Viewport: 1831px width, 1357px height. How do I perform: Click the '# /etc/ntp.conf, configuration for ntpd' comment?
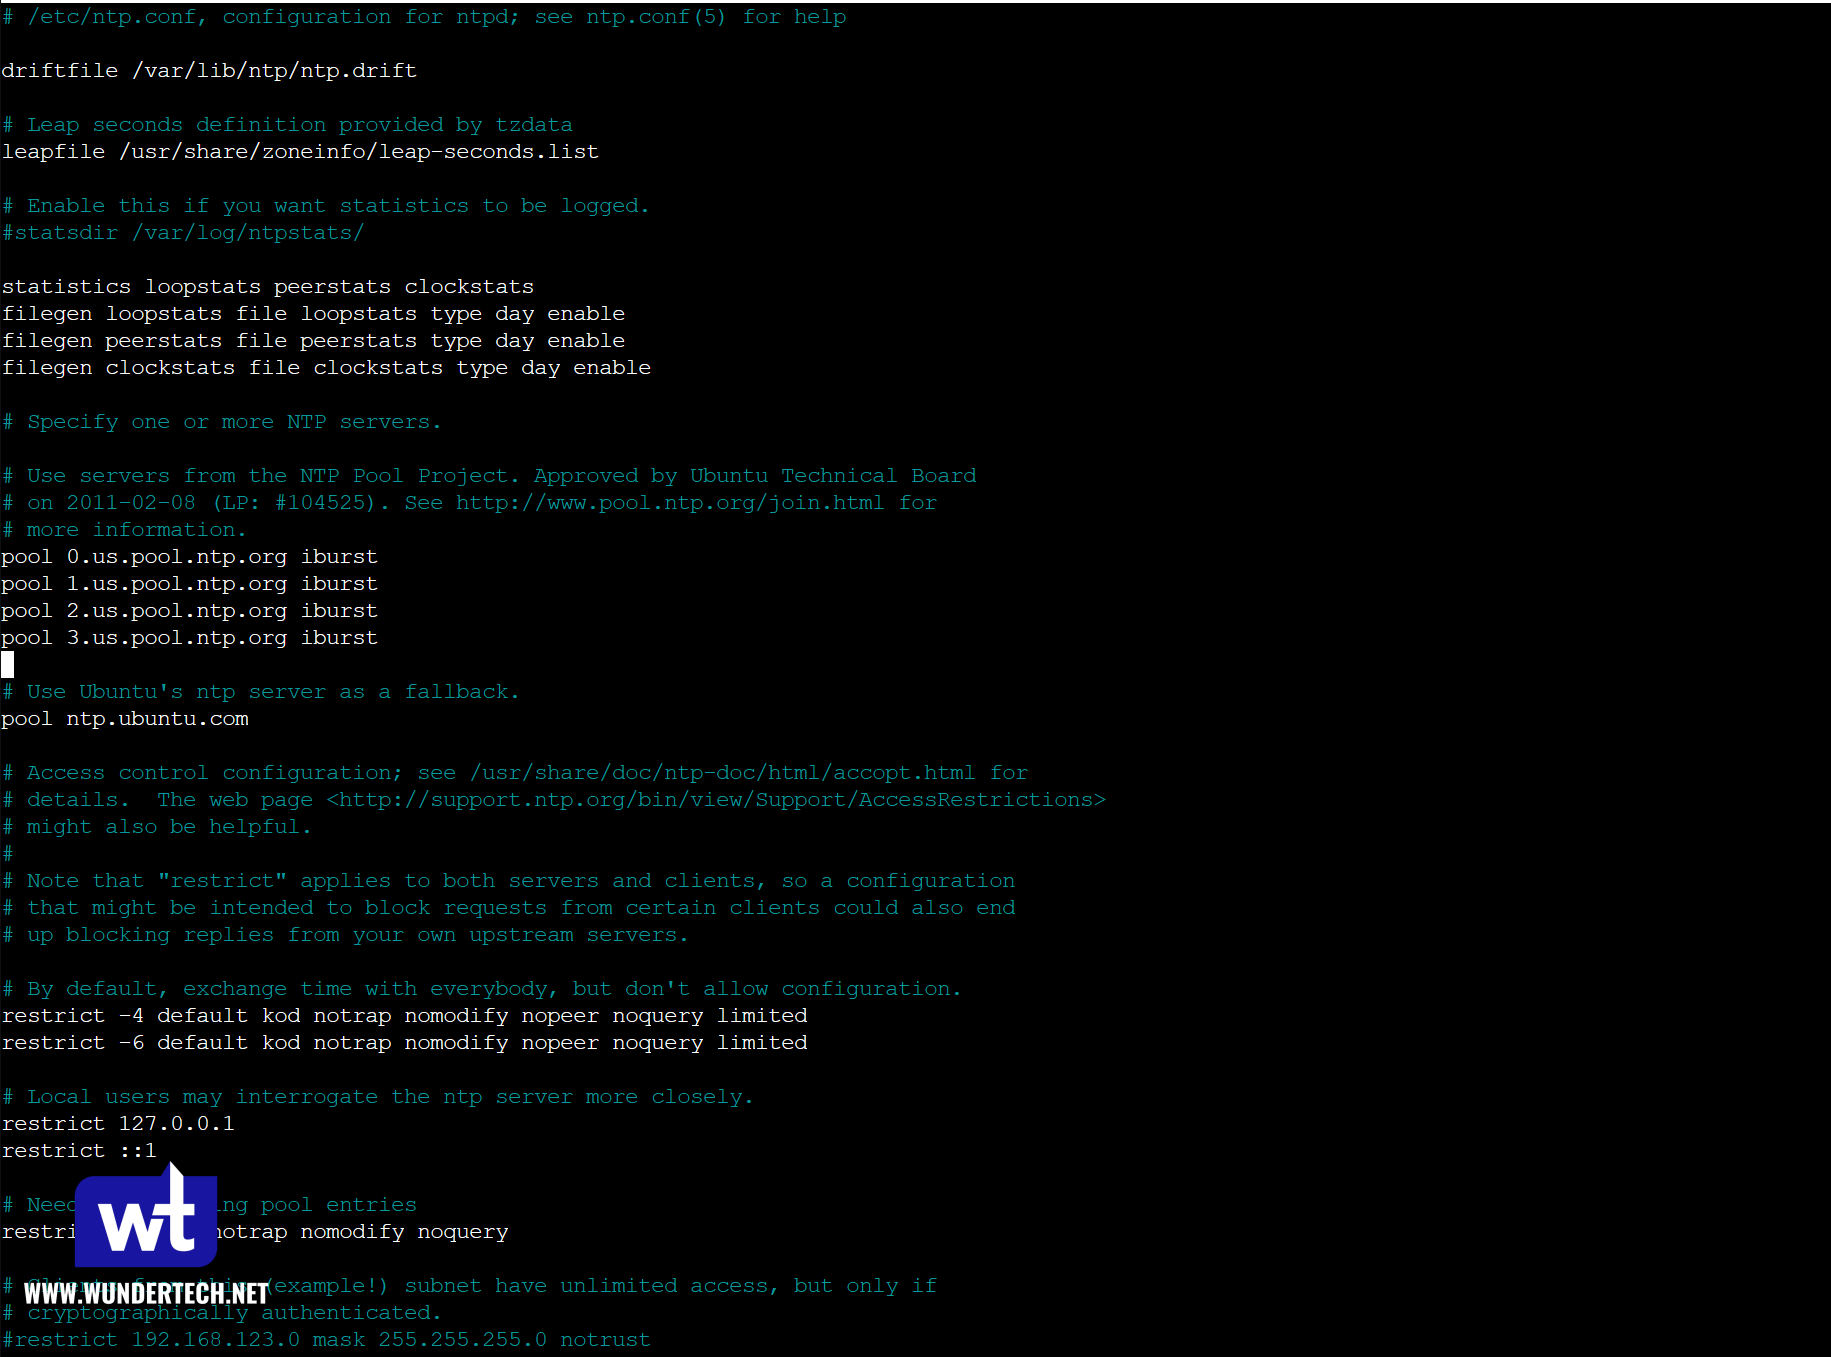[424, 17]
